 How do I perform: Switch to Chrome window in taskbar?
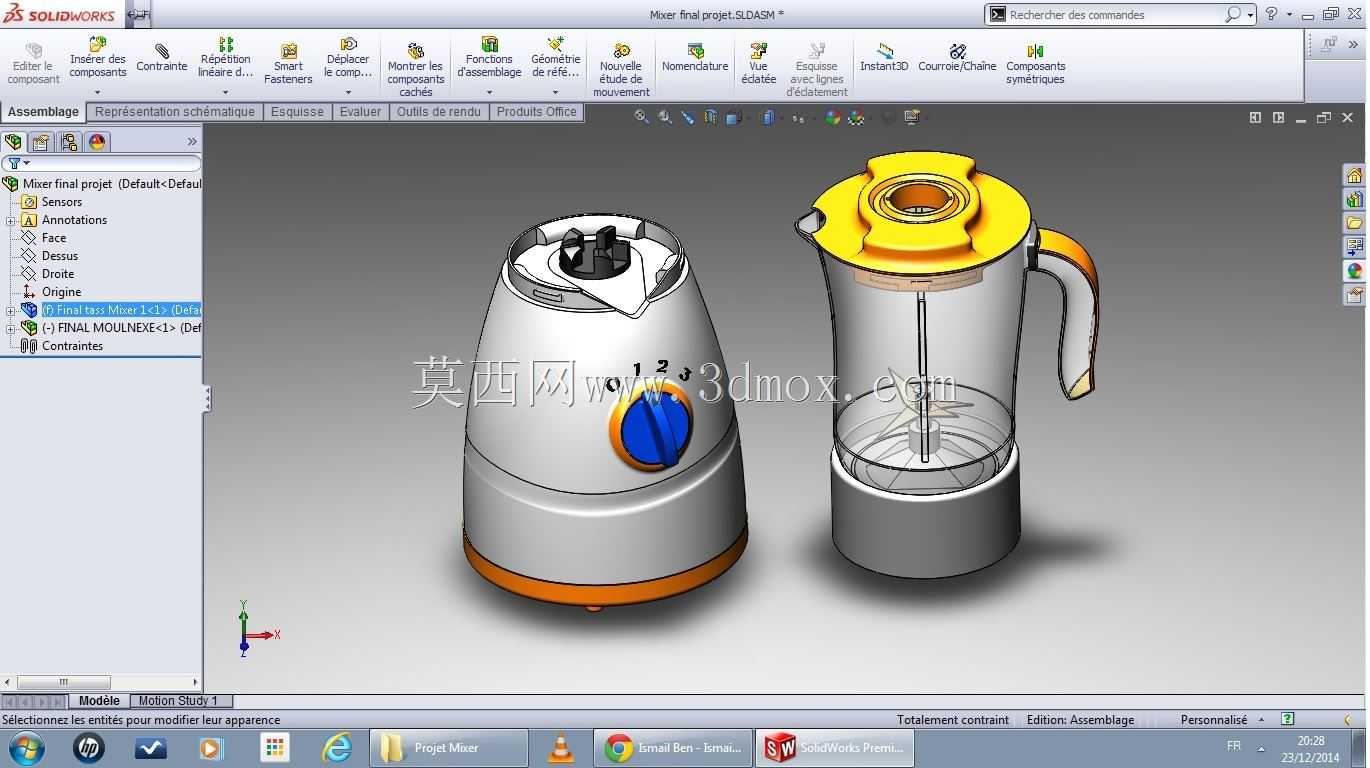[673, 748]
